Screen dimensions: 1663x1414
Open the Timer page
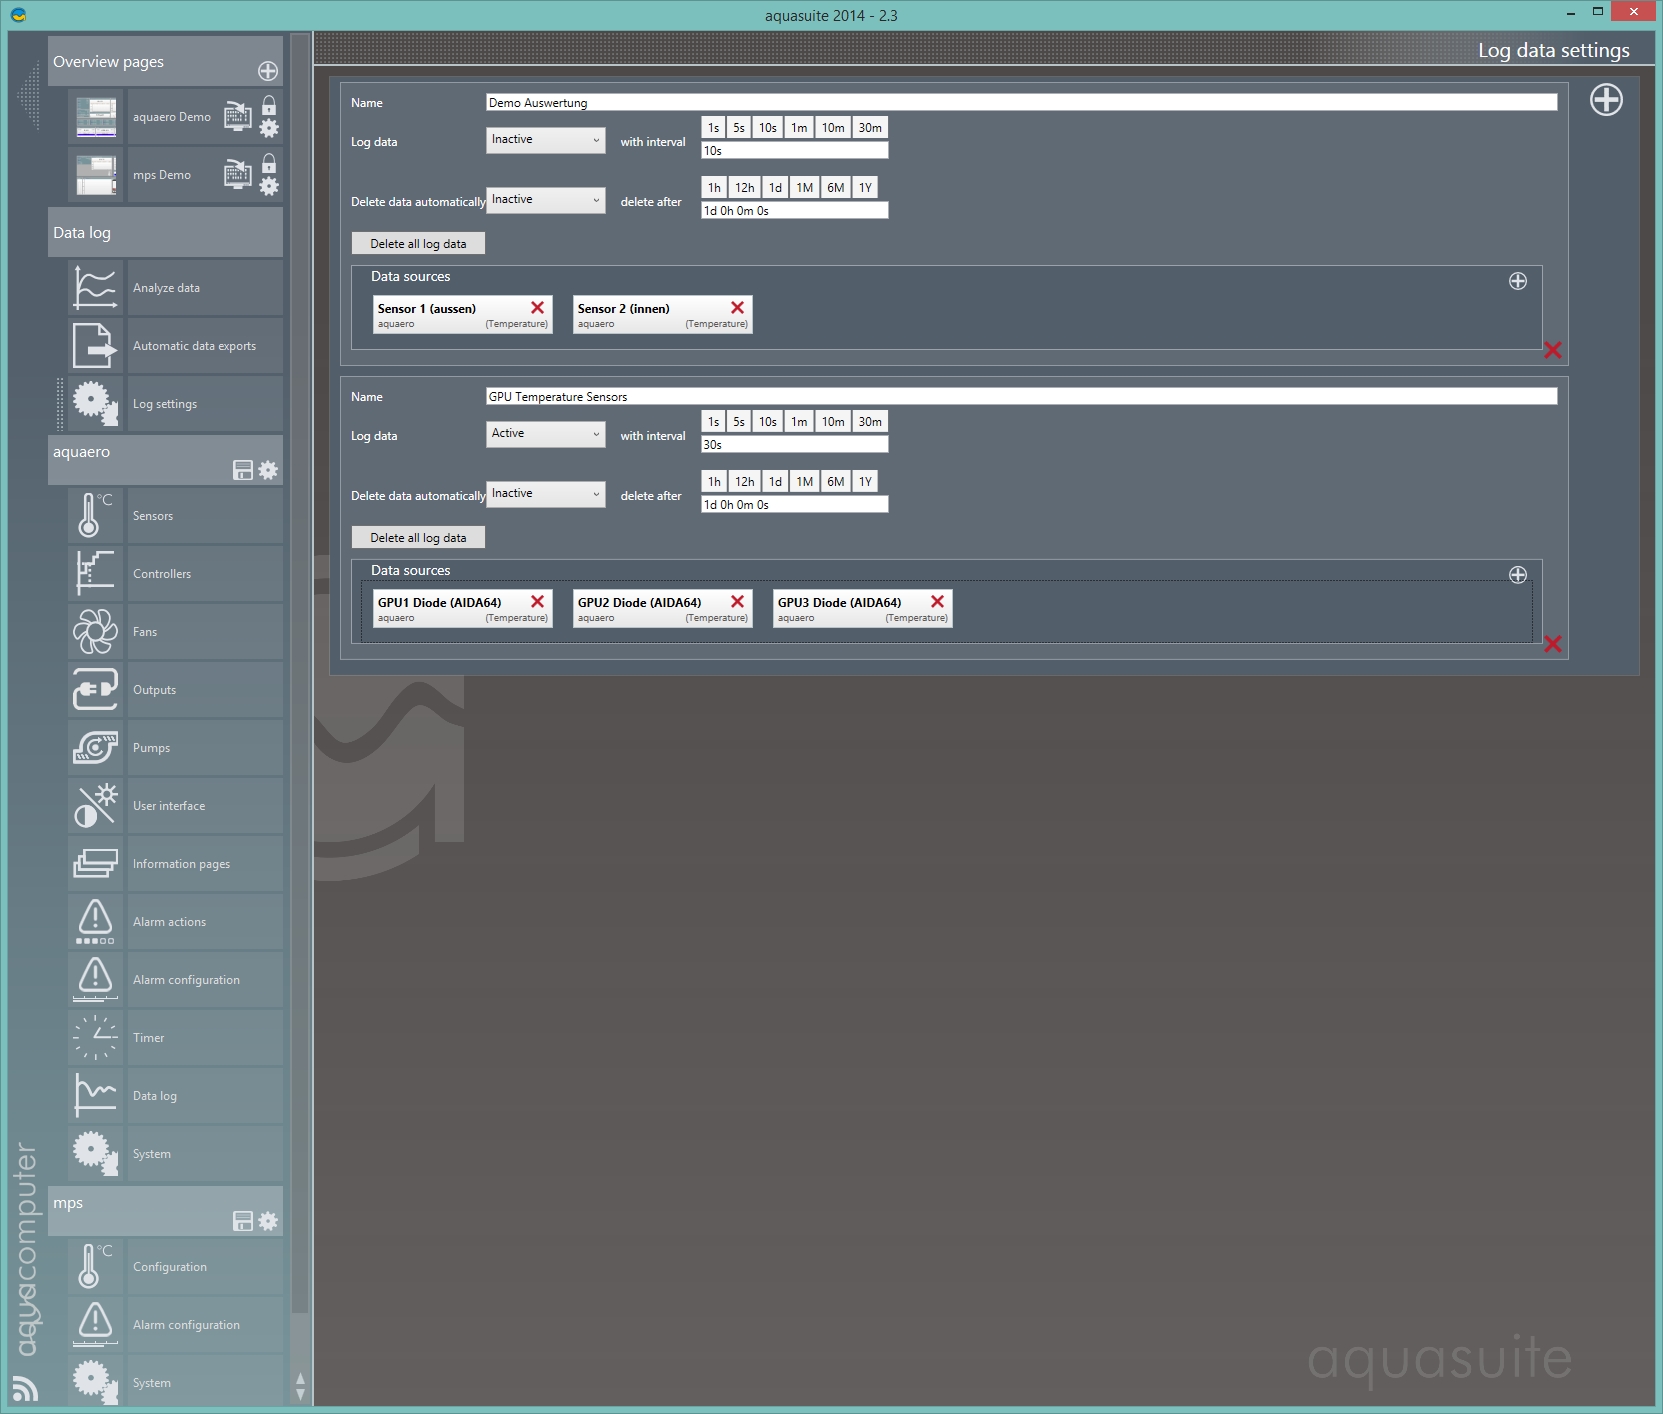pos(176,1038)
